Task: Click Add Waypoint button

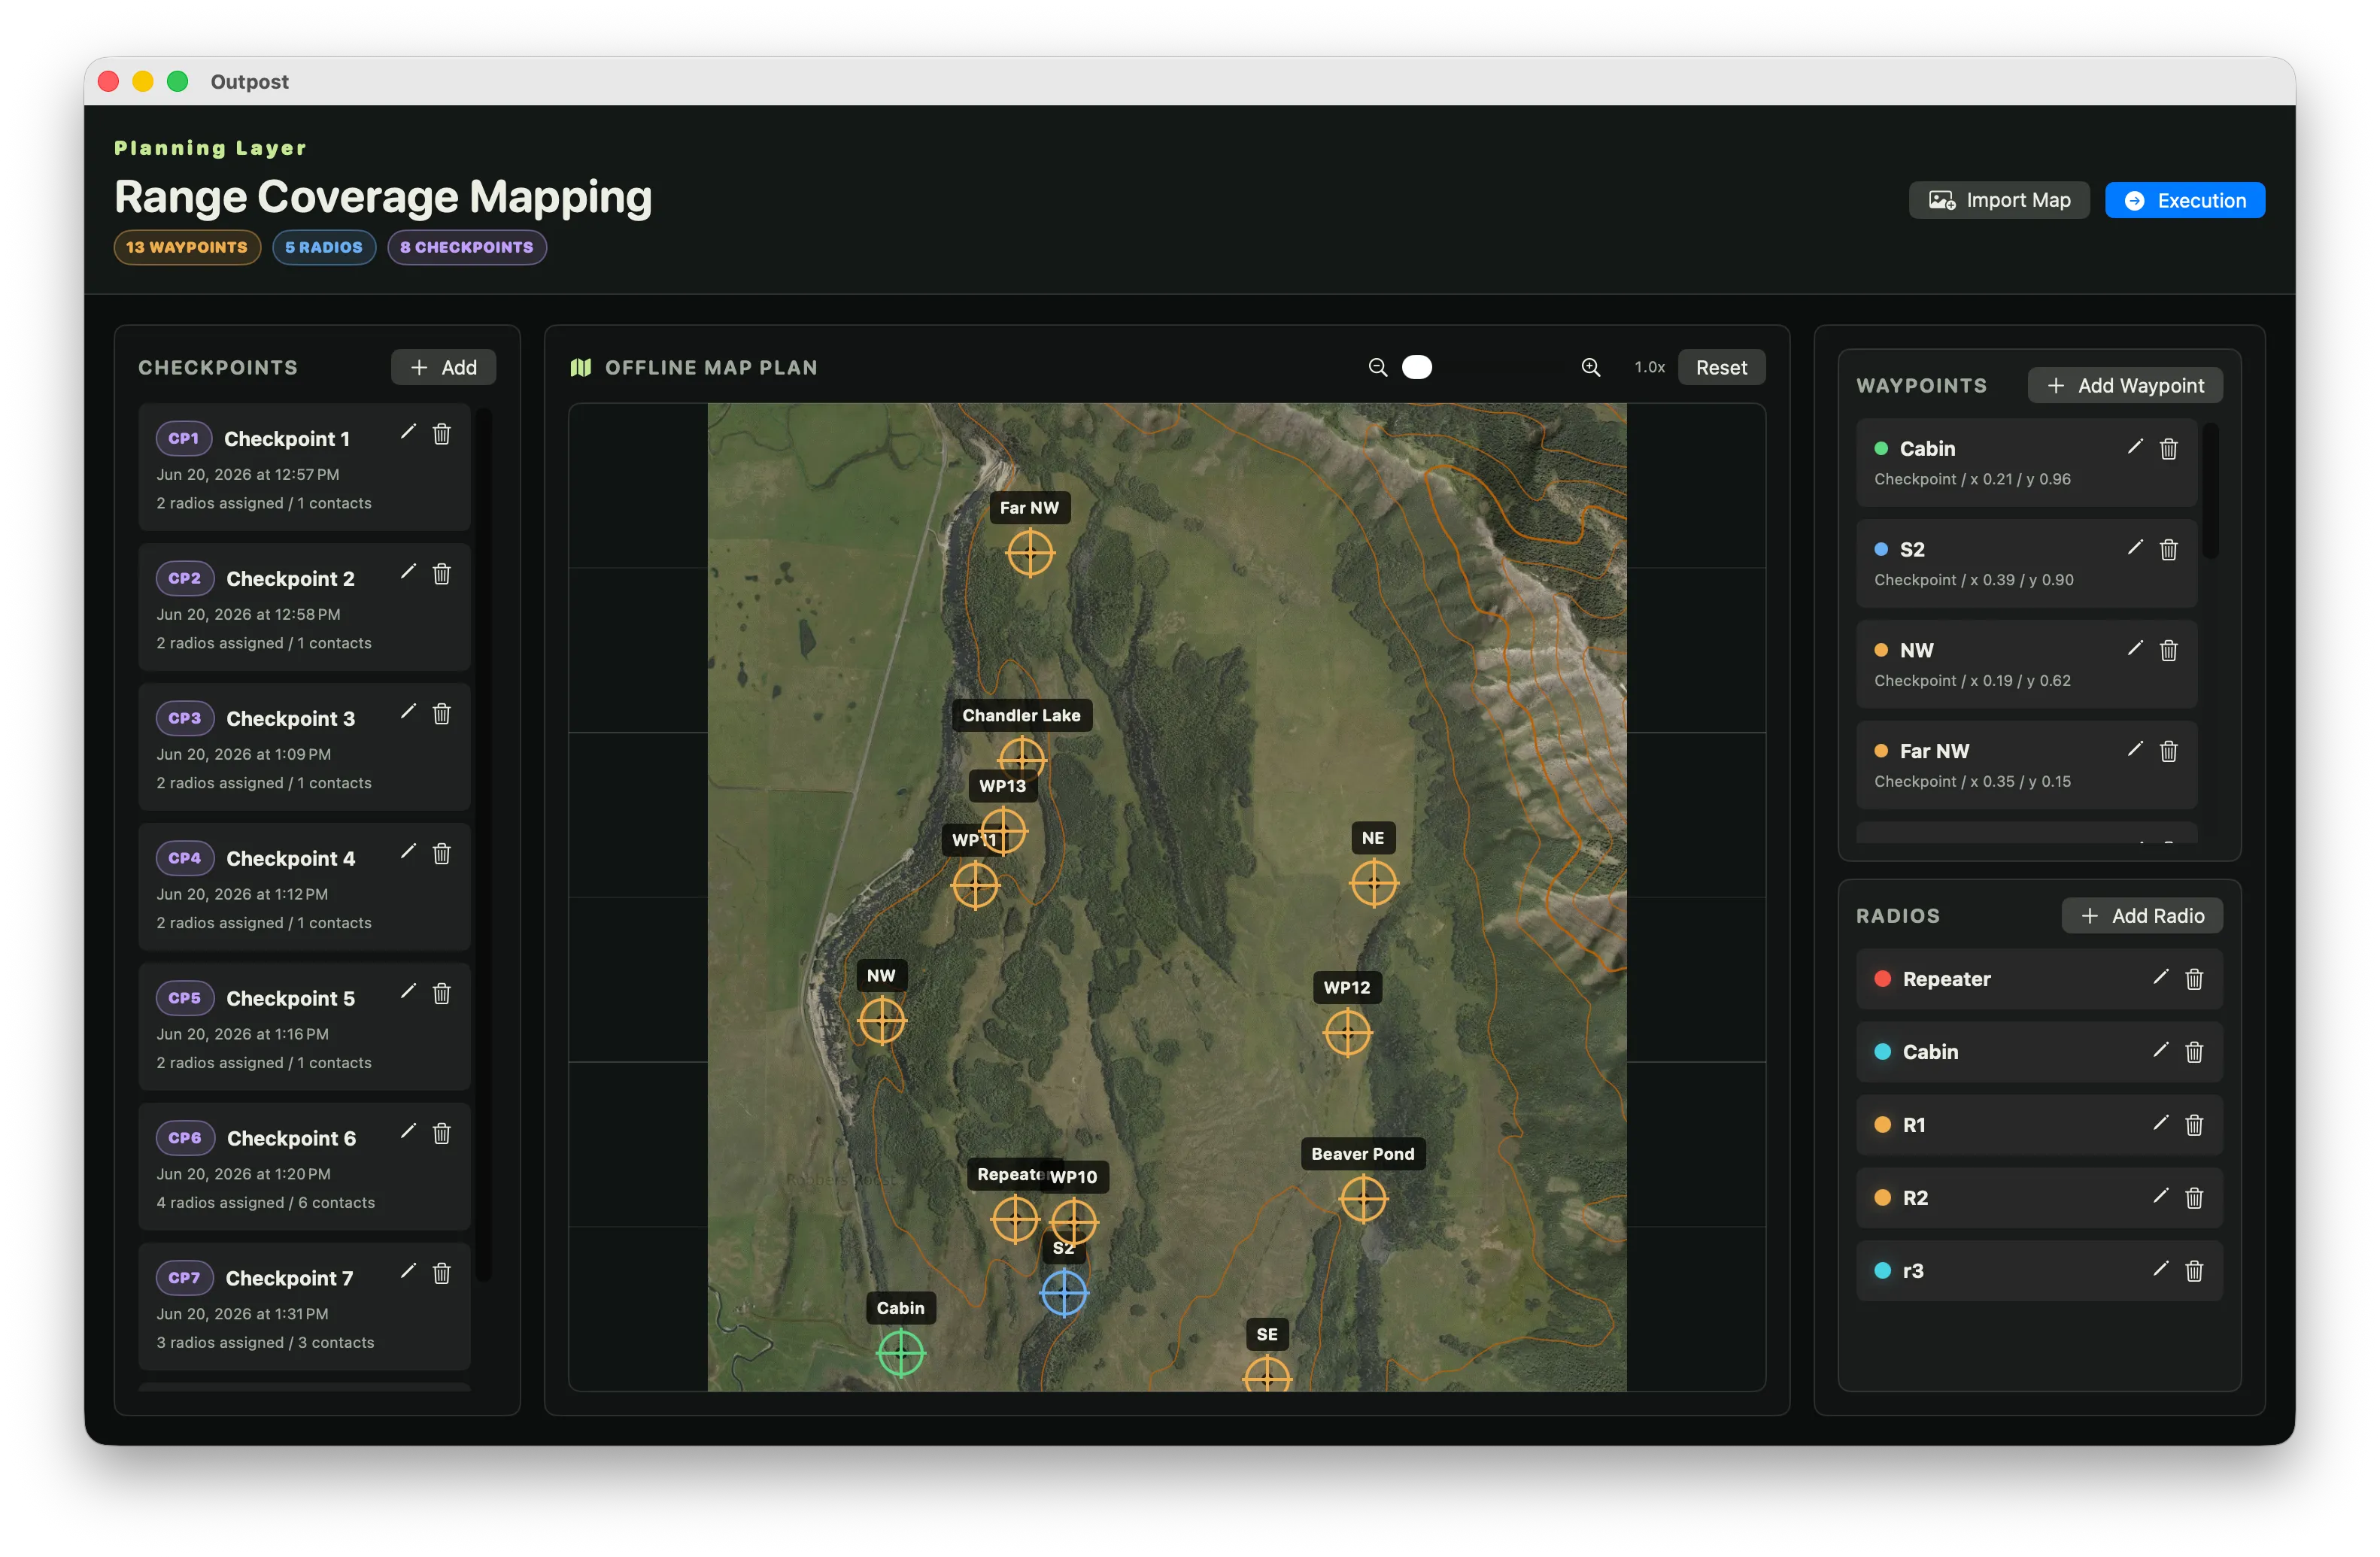Action: [x=2125, y=385]
